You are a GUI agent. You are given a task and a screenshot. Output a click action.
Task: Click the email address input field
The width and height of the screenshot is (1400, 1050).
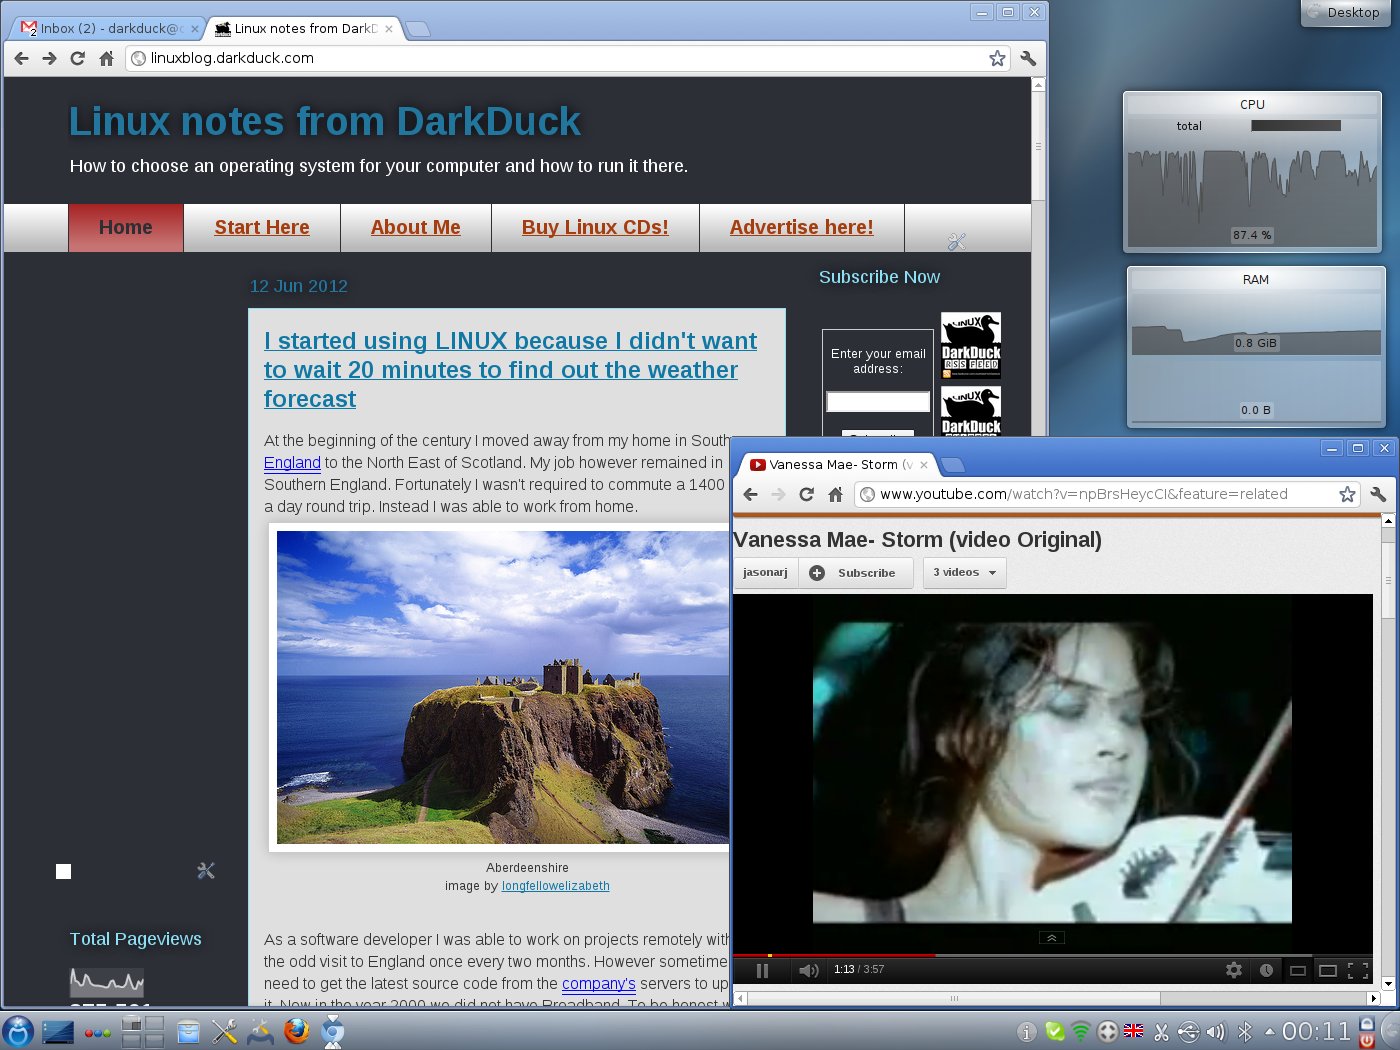878,402
